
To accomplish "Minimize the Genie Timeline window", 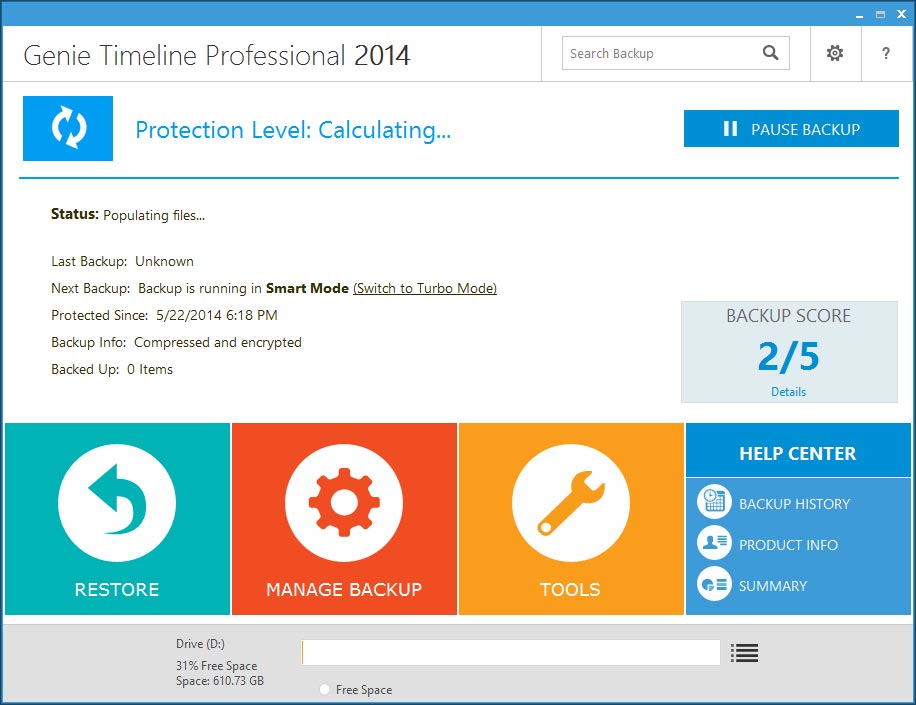I will (859, 15).
